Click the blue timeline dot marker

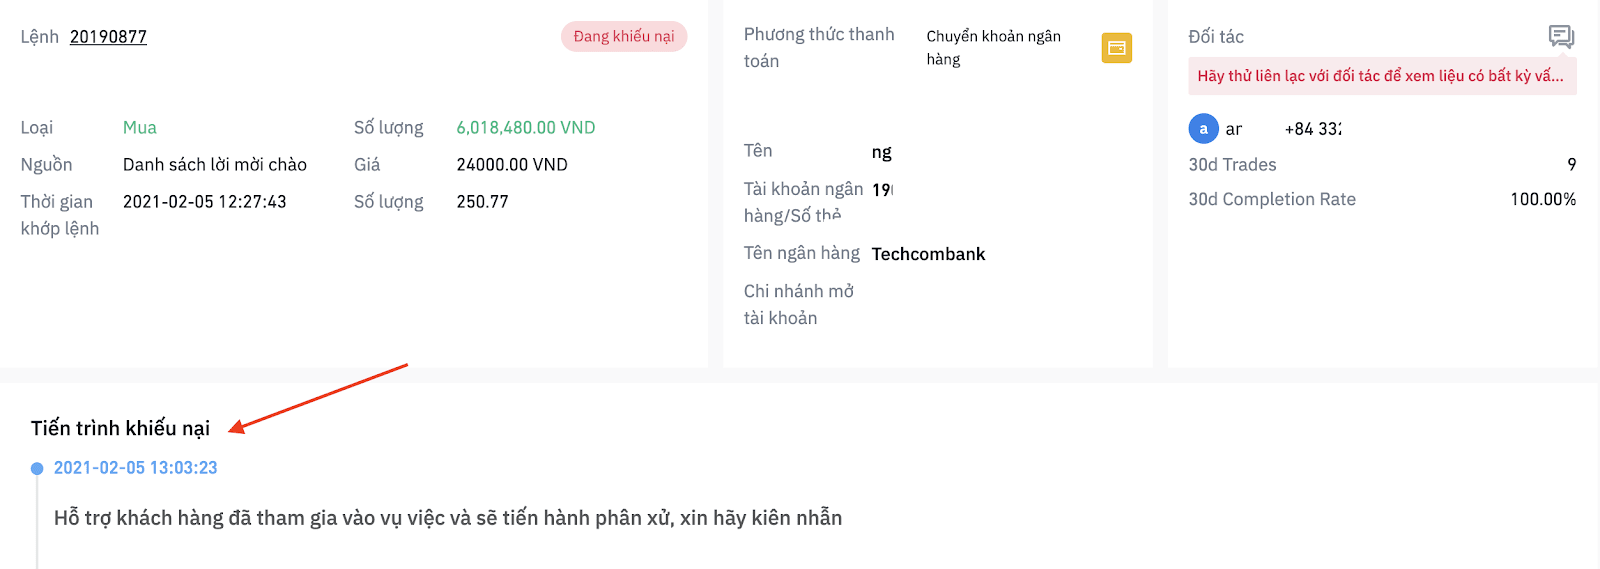point(37,468)
